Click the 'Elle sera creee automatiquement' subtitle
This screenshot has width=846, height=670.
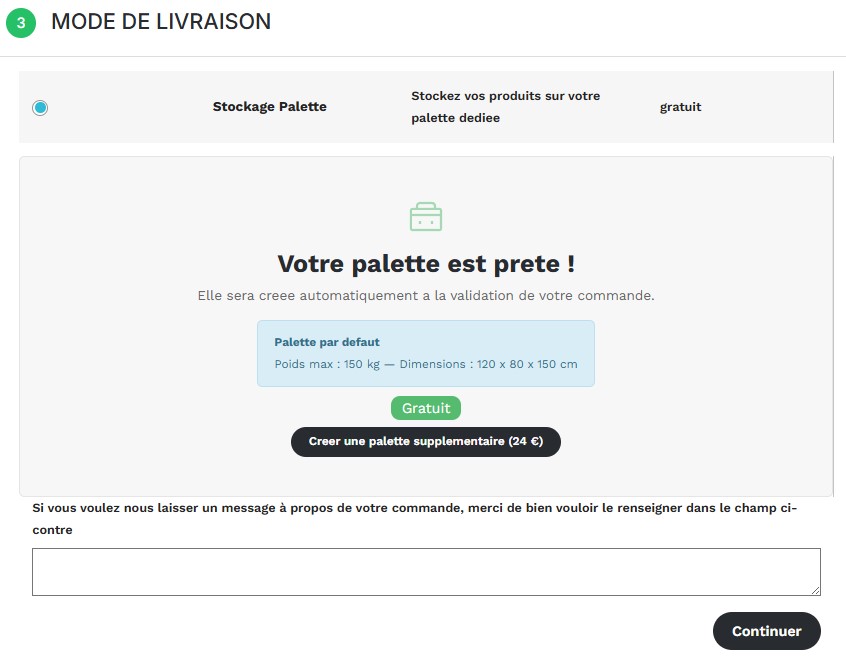(x=426, y=296)
